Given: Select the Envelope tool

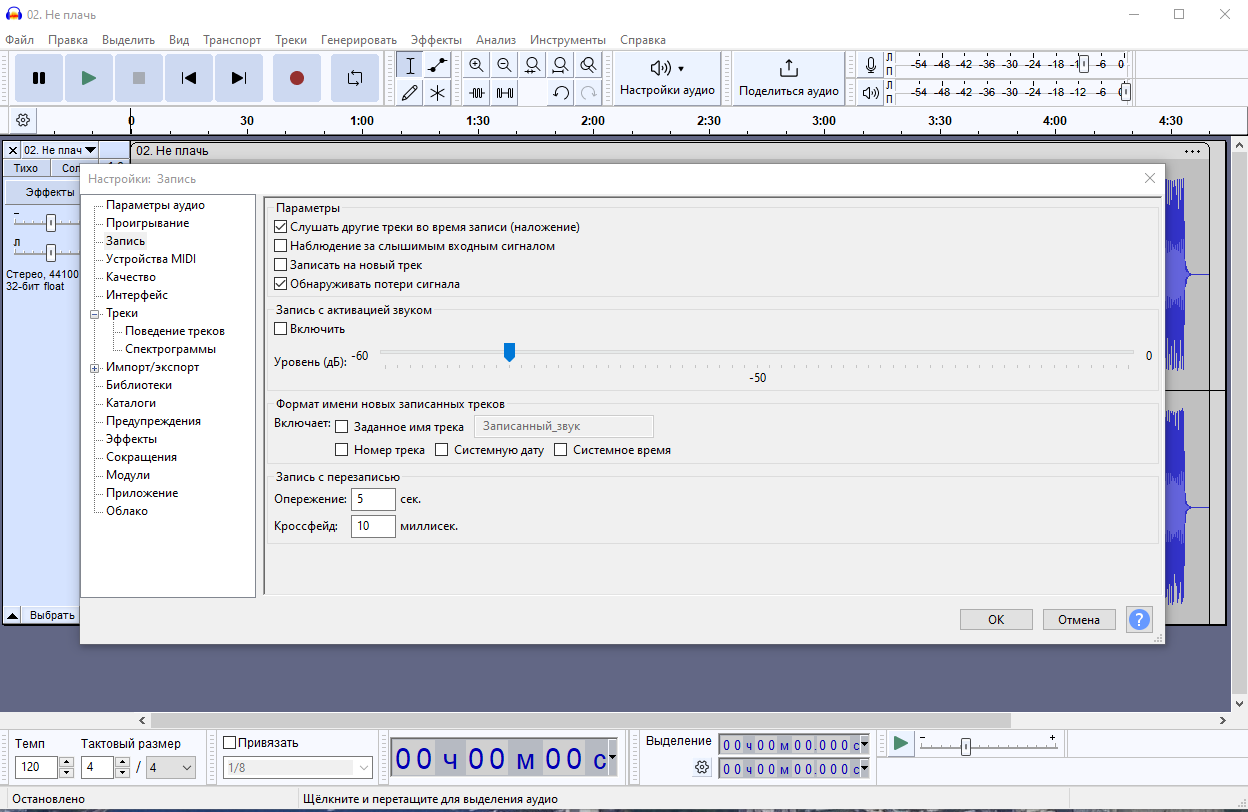Looking at the screenshot, I should click(x=437, y=65).
